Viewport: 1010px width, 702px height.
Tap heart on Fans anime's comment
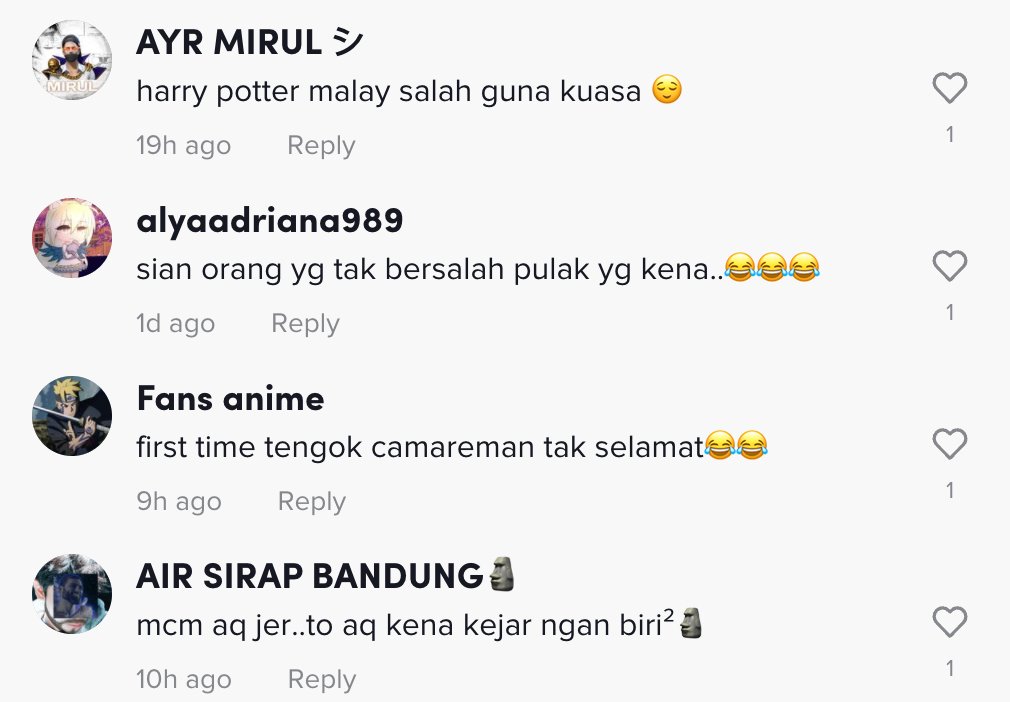[x=949, y=444]
